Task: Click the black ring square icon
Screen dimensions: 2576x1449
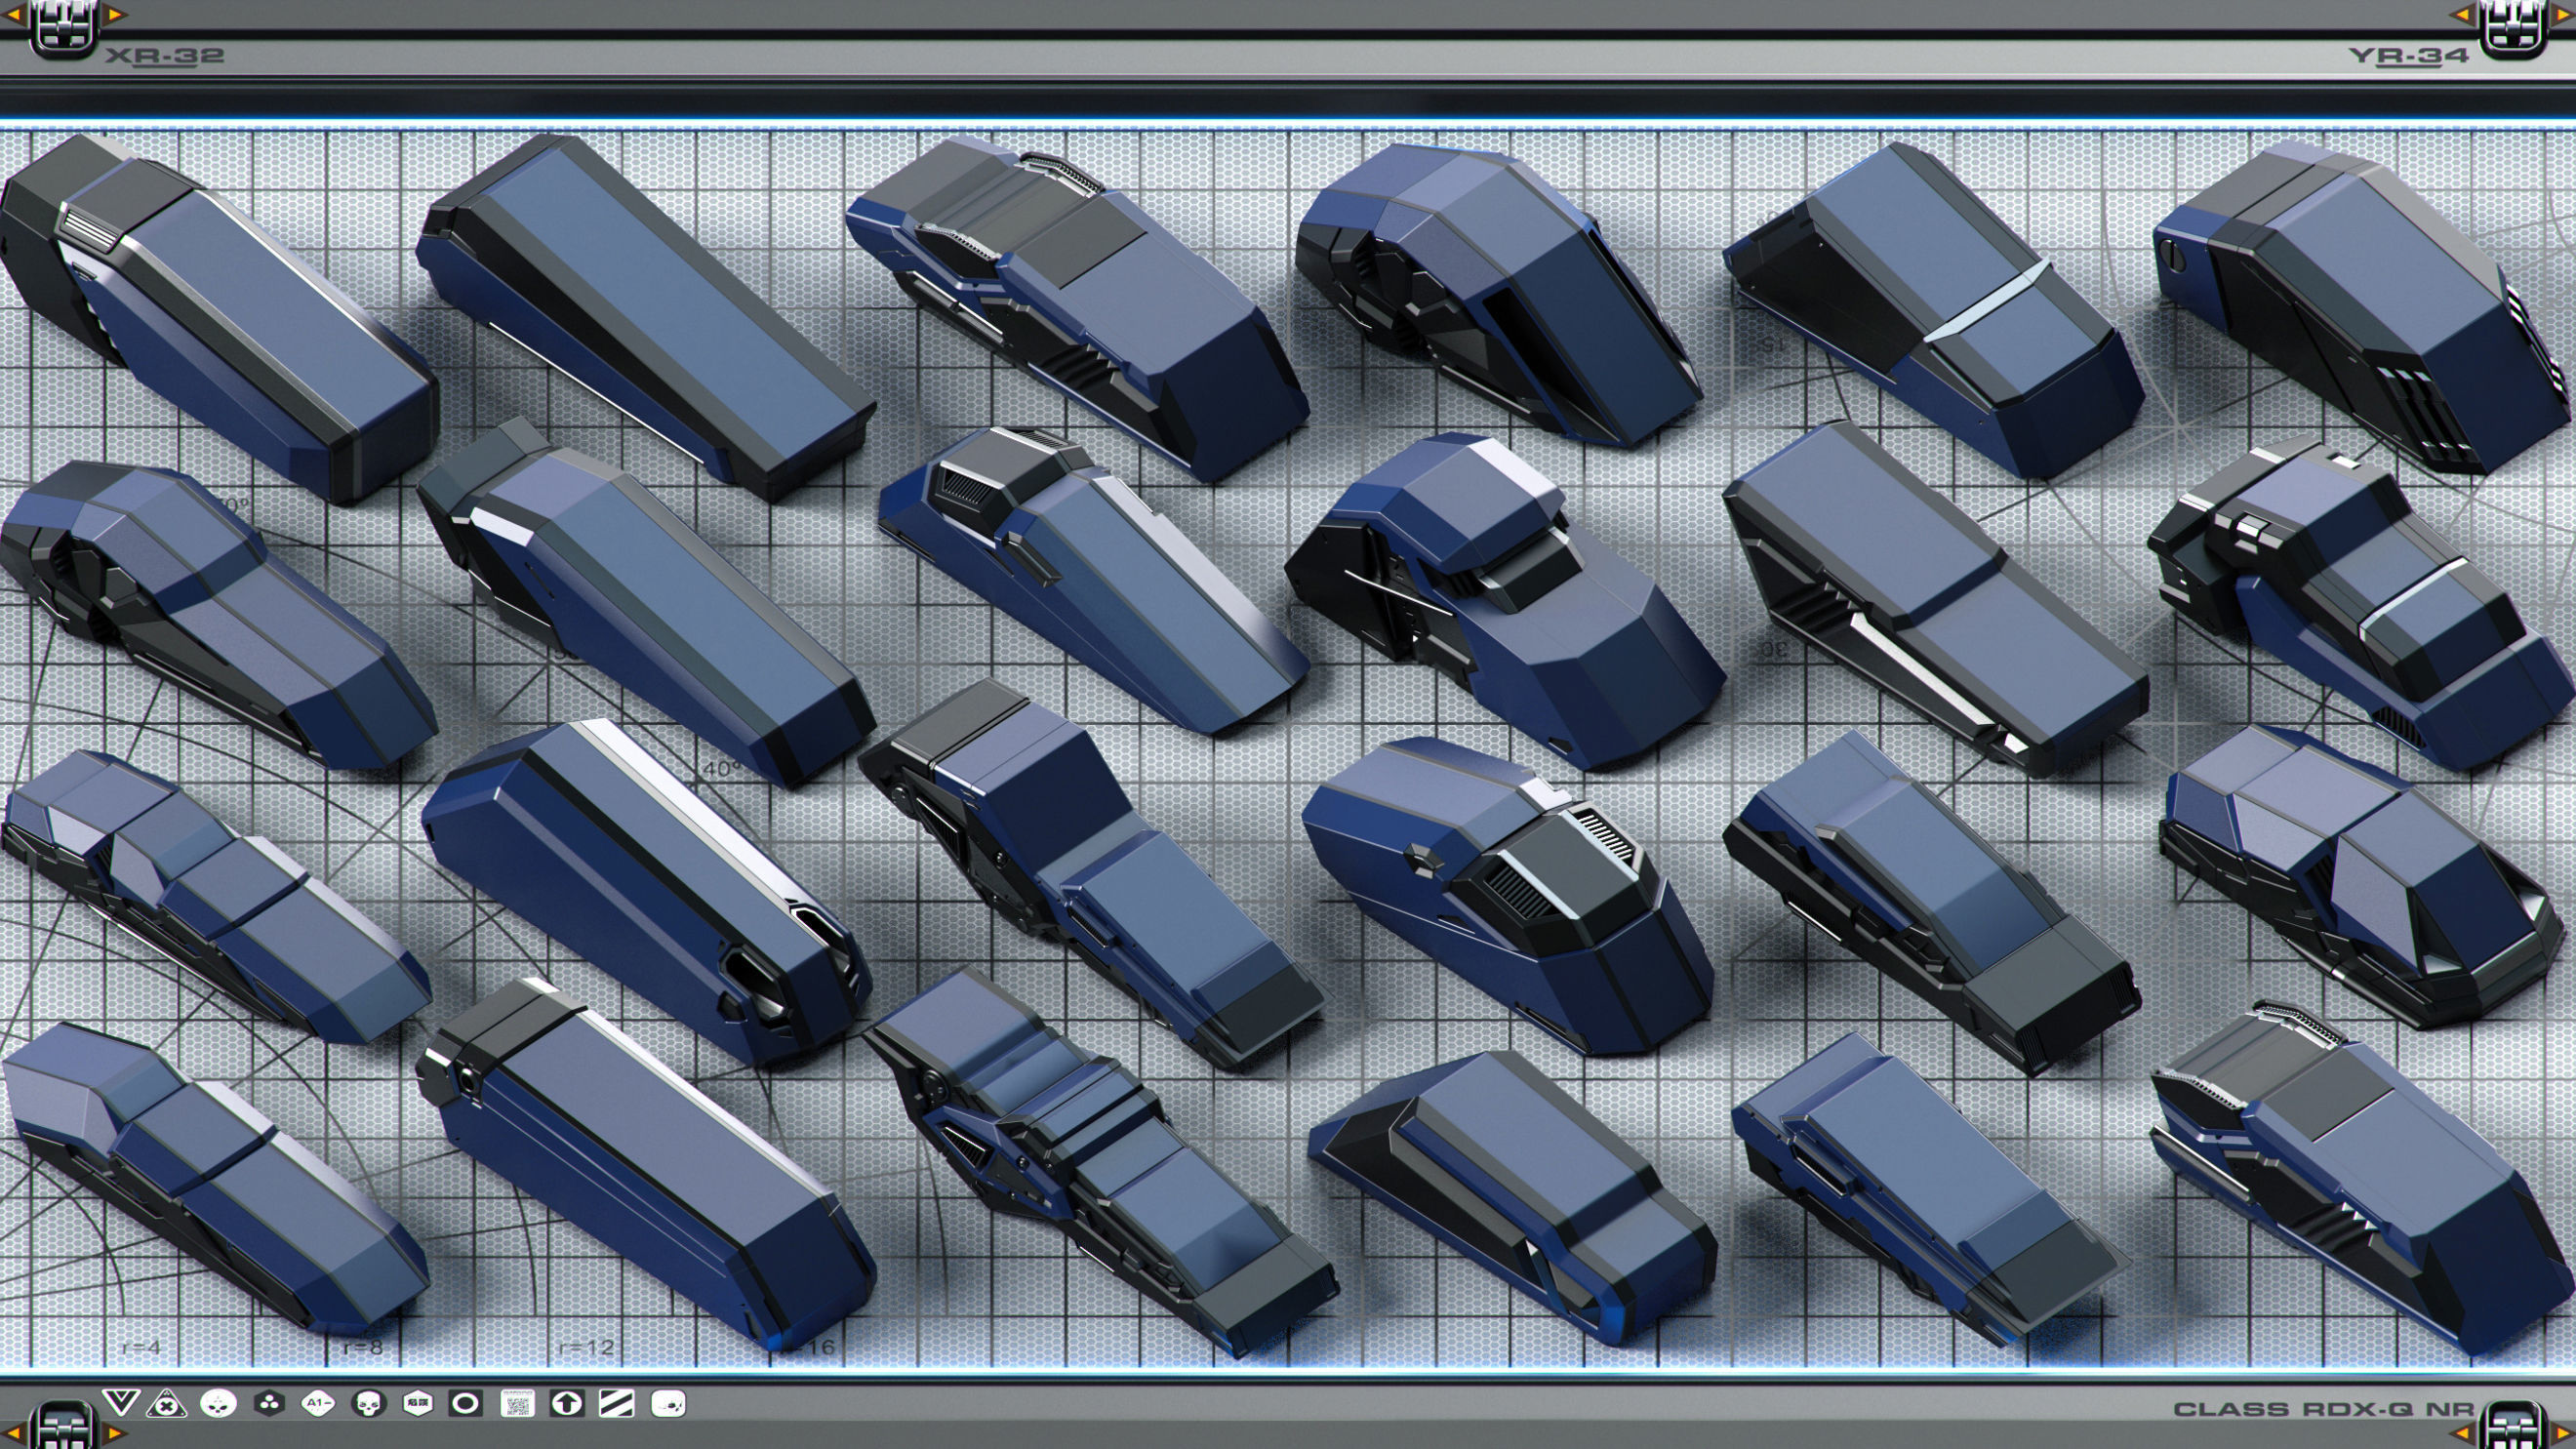Action: pyautogui.click(x=465, y=1404)
